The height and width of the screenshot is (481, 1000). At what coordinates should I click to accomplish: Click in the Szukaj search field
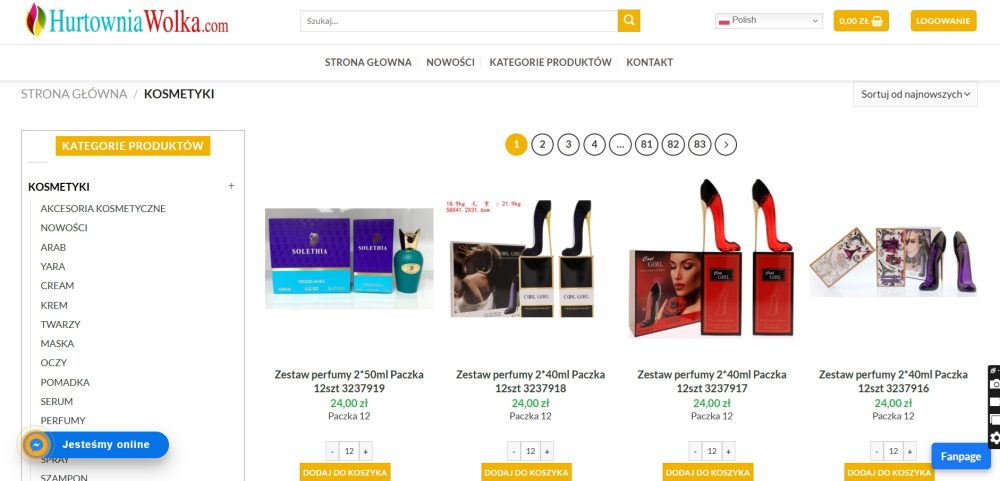(459, 20)
